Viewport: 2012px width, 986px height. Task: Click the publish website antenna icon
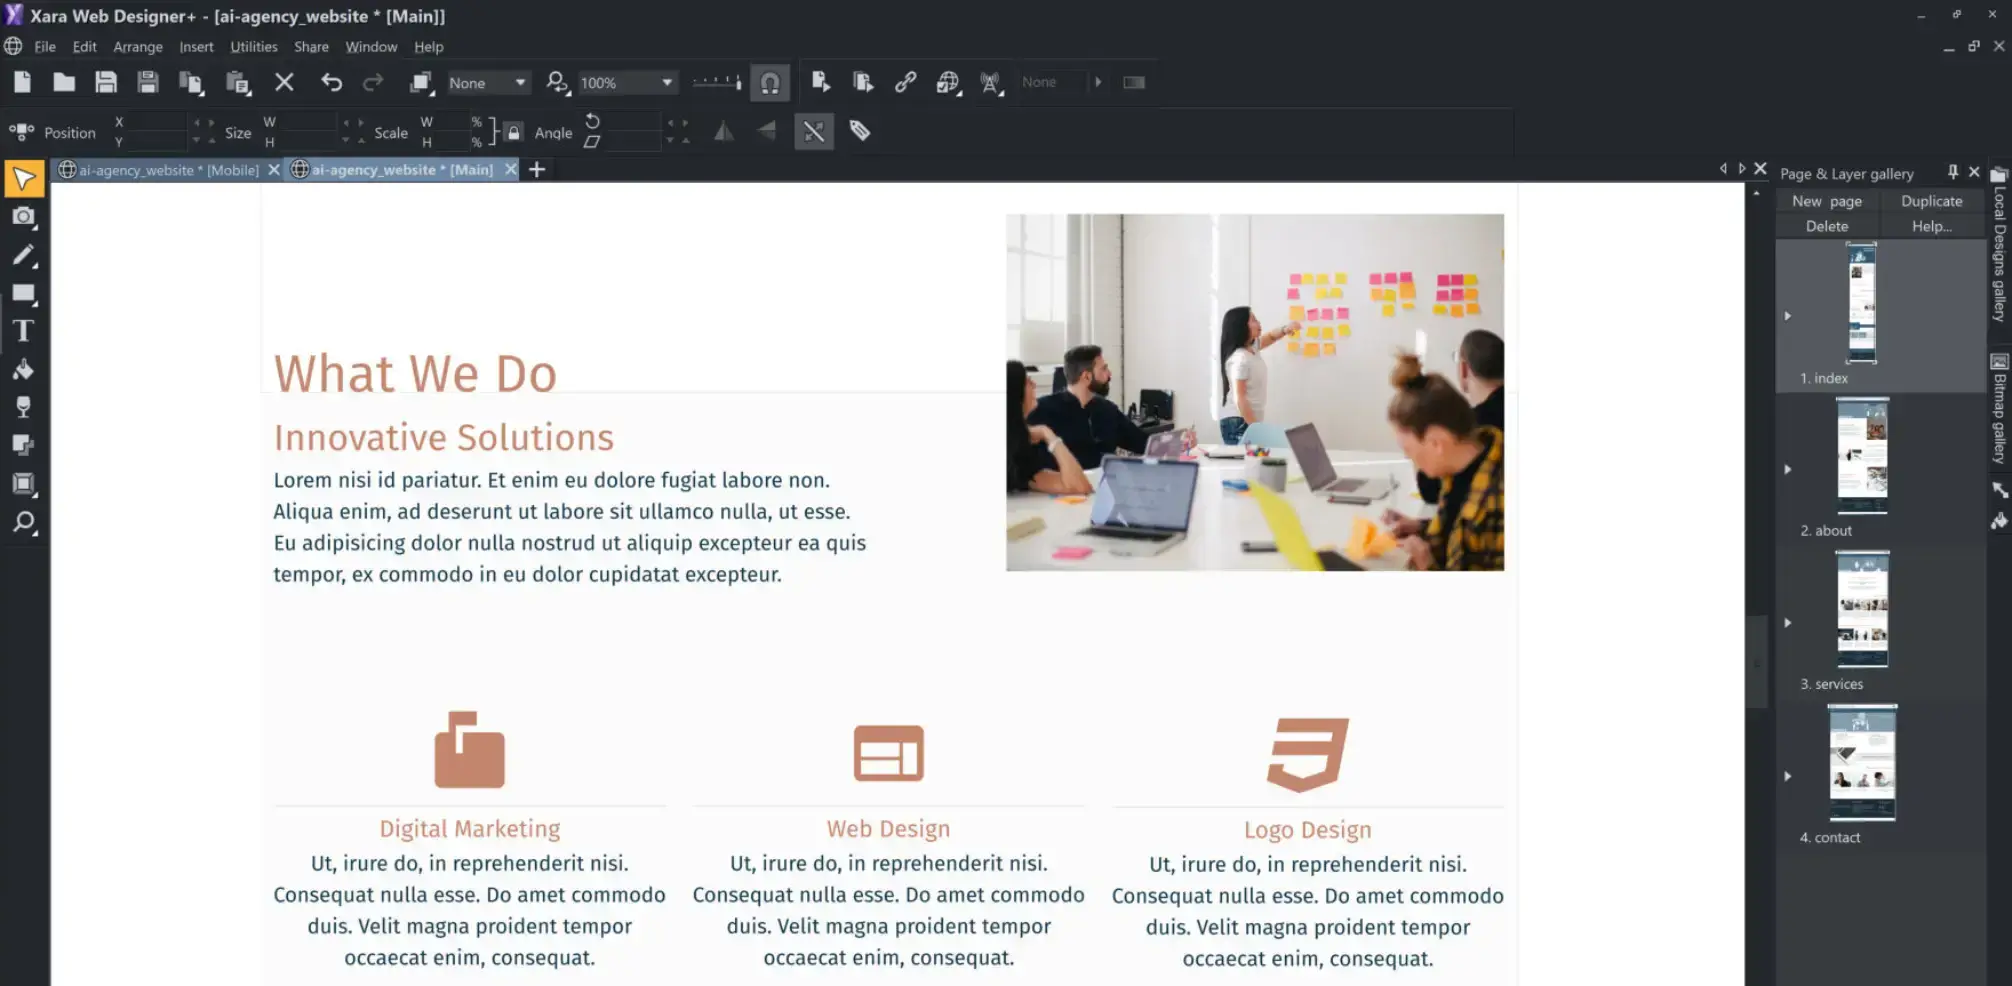pyautogui.click(x=990, y=82)
